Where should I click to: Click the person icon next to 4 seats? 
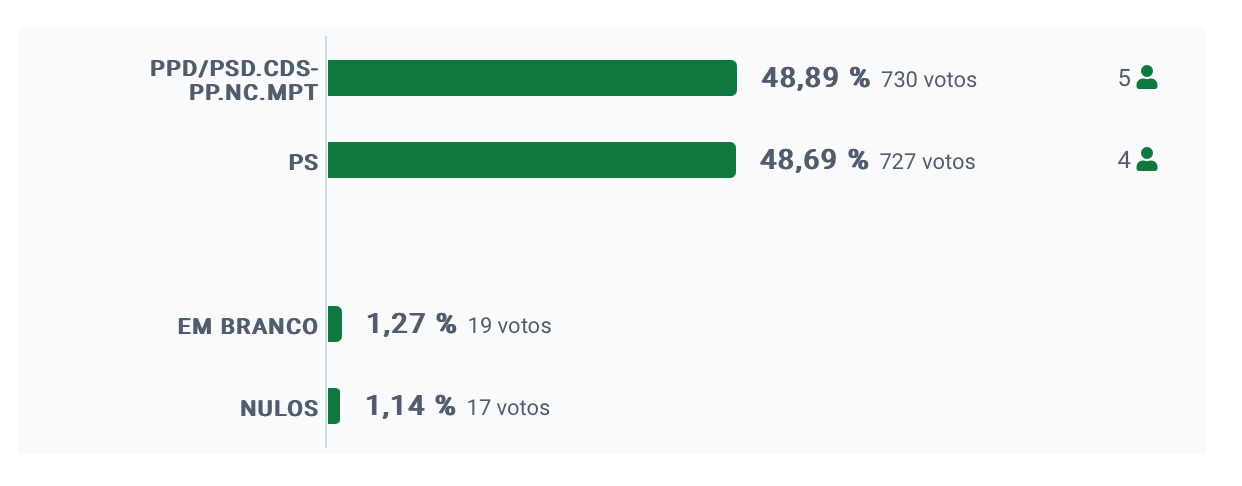1147,160
